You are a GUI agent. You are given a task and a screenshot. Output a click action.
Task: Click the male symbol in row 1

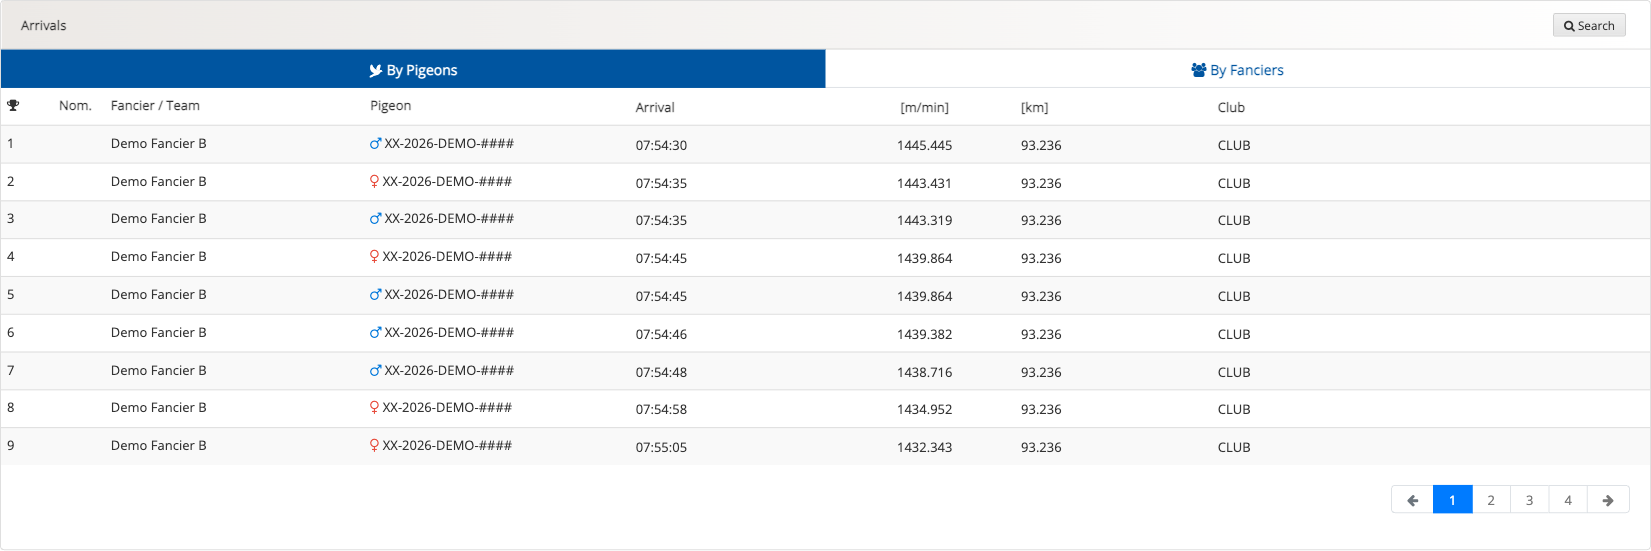(375, 144)
